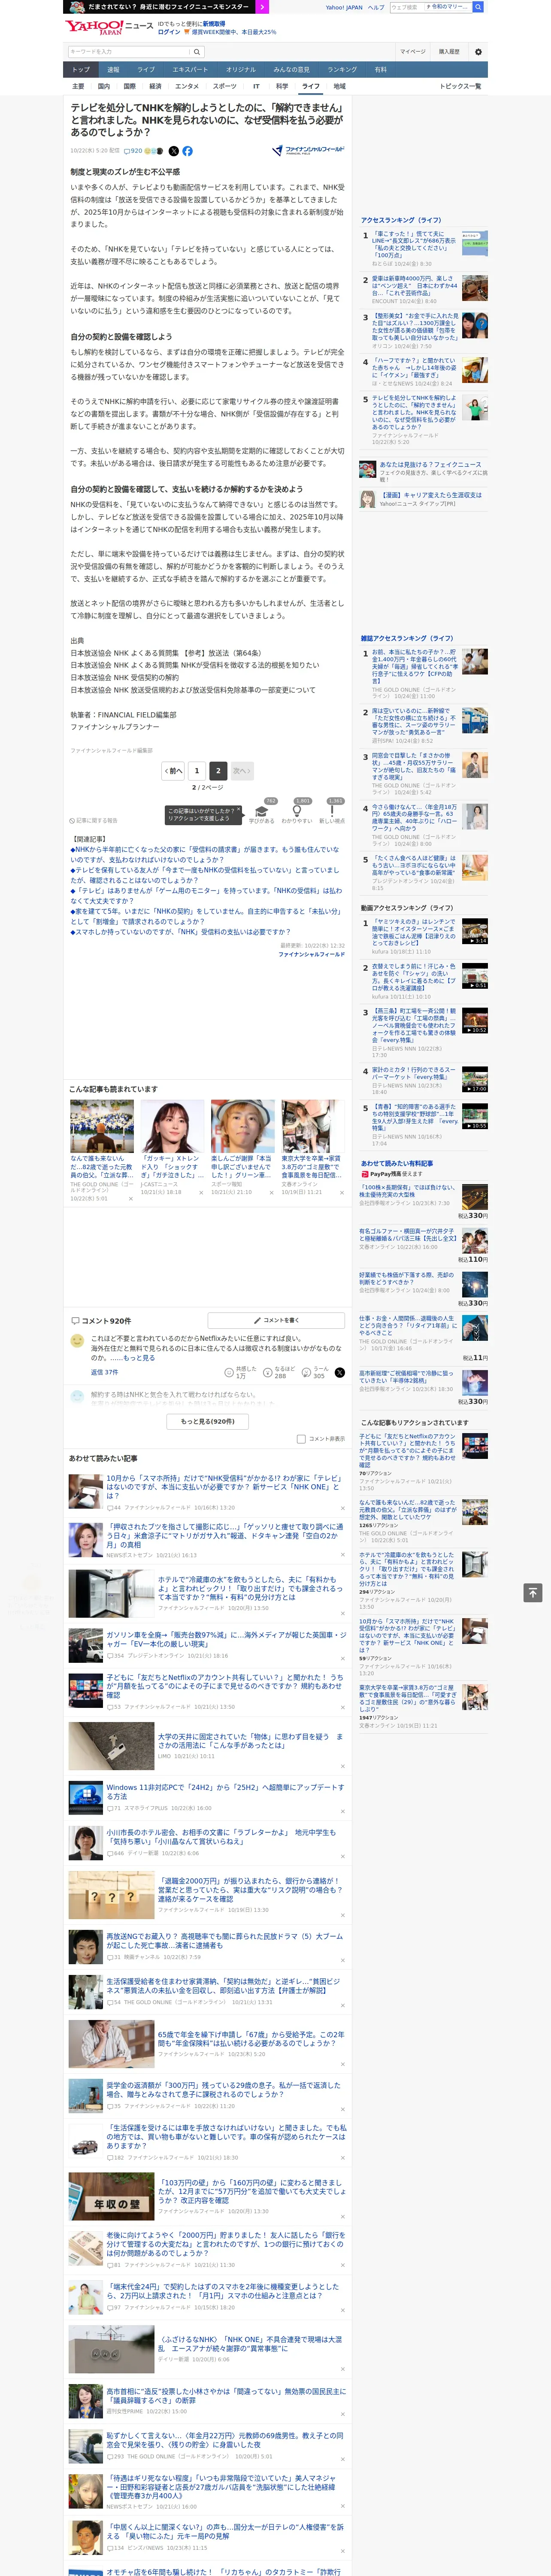The height and width of the screenshot is (2576, 551).
Task: Open the 「退職金2000万円」 article link
Action: 250,1890
